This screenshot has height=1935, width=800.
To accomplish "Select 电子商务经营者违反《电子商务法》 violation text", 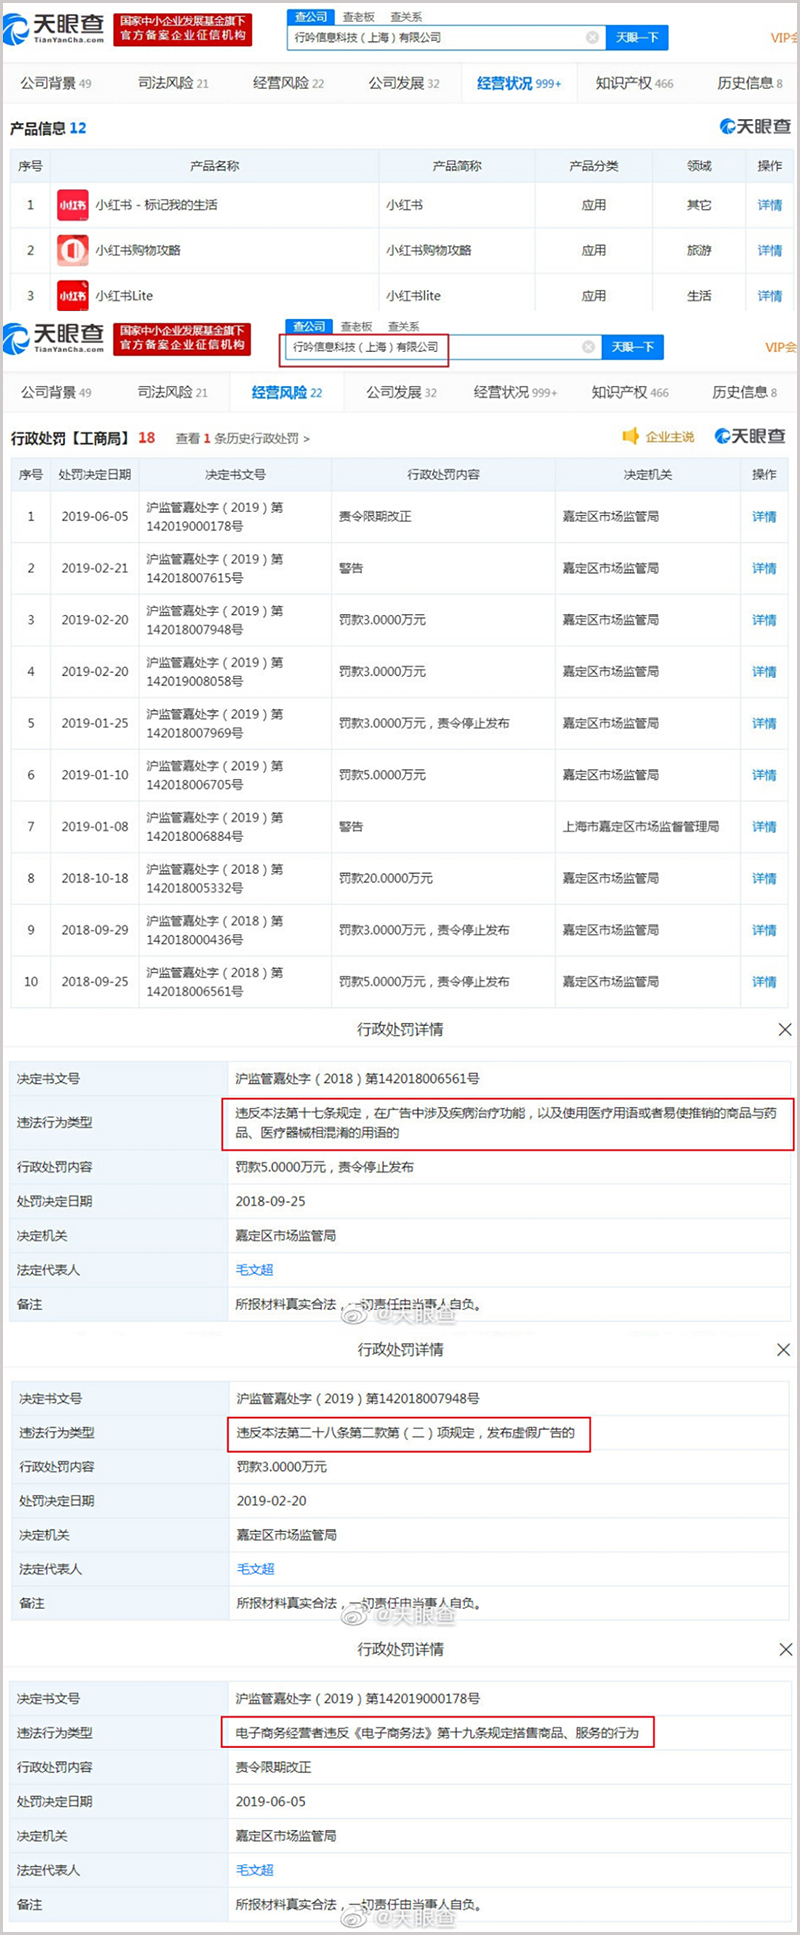I will pyautogui.click(x=437, y=1732).
